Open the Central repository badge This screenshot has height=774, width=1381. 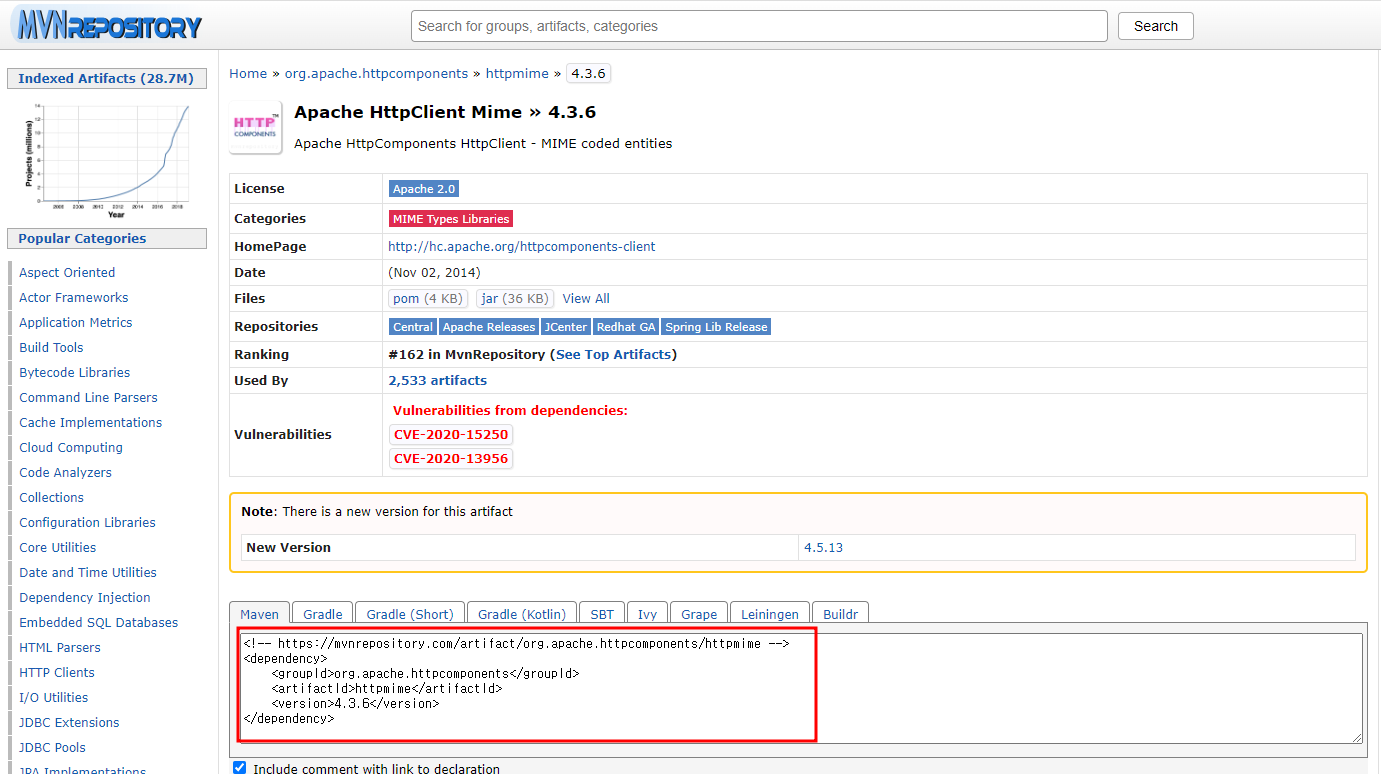click(413, 327)
